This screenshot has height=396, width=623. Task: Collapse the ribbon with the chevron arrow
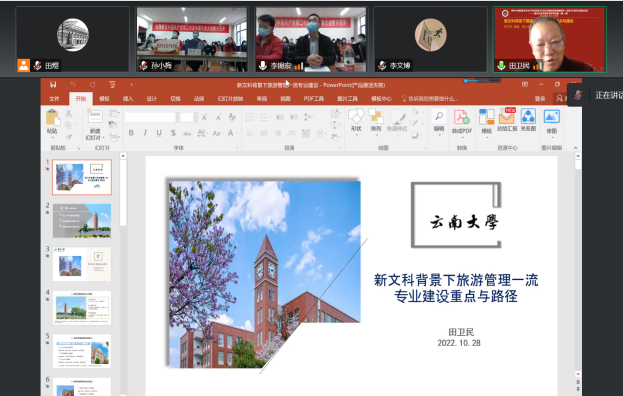tap(576, 148)
